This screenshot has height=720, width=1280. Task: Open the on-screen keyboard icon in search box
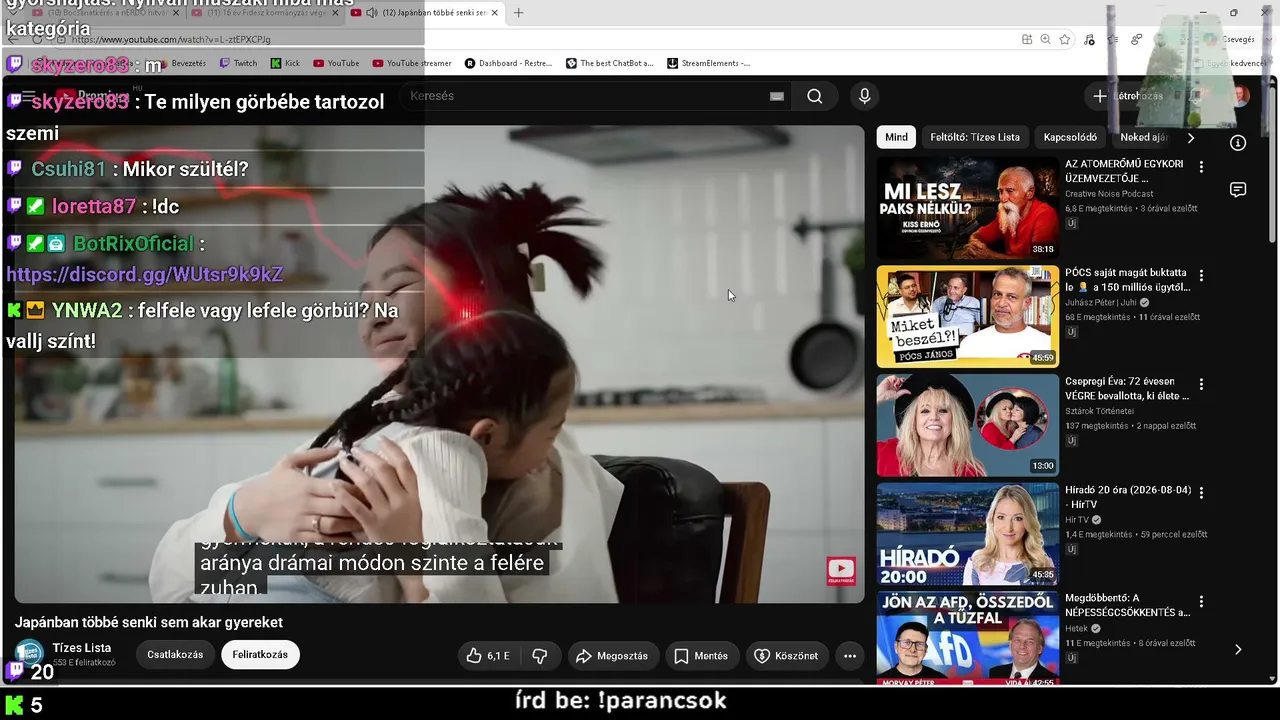(x=777, y=96)
